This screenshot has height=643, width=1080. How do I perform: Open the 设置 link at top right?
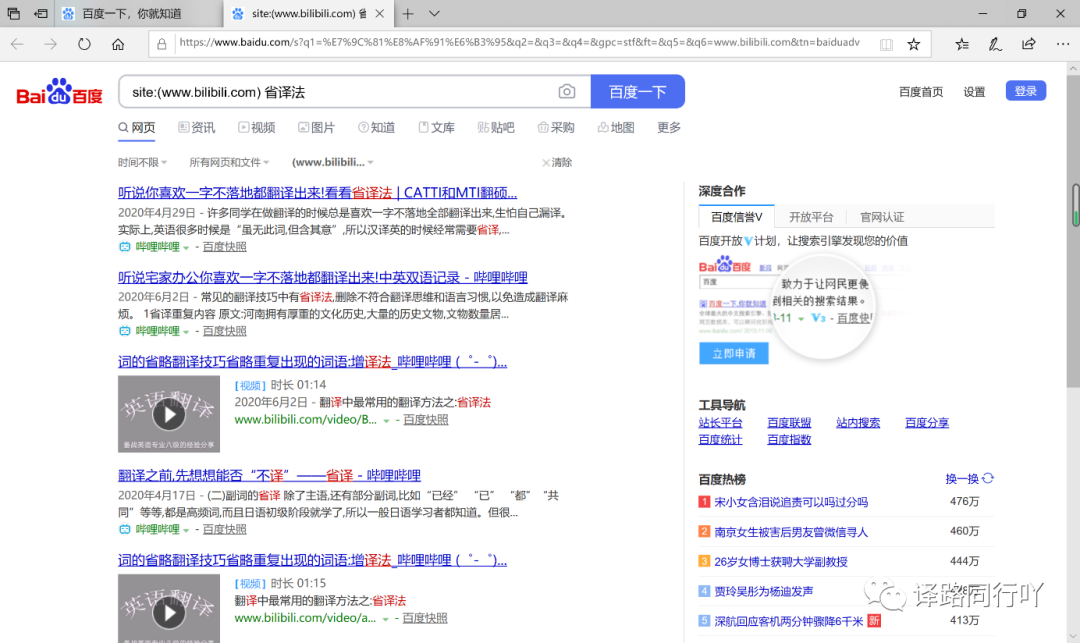(x=974, y=92)
